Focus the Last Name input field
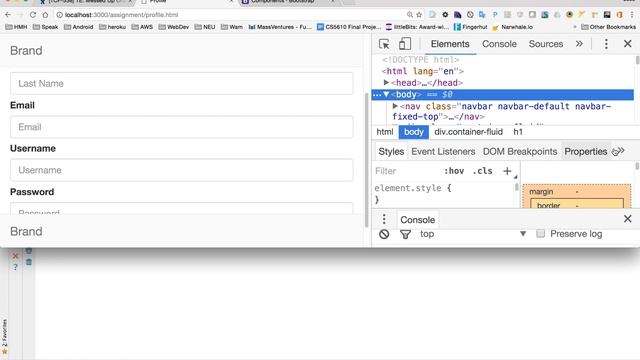This screenshot has height=360, width=640. click(182, 83)
